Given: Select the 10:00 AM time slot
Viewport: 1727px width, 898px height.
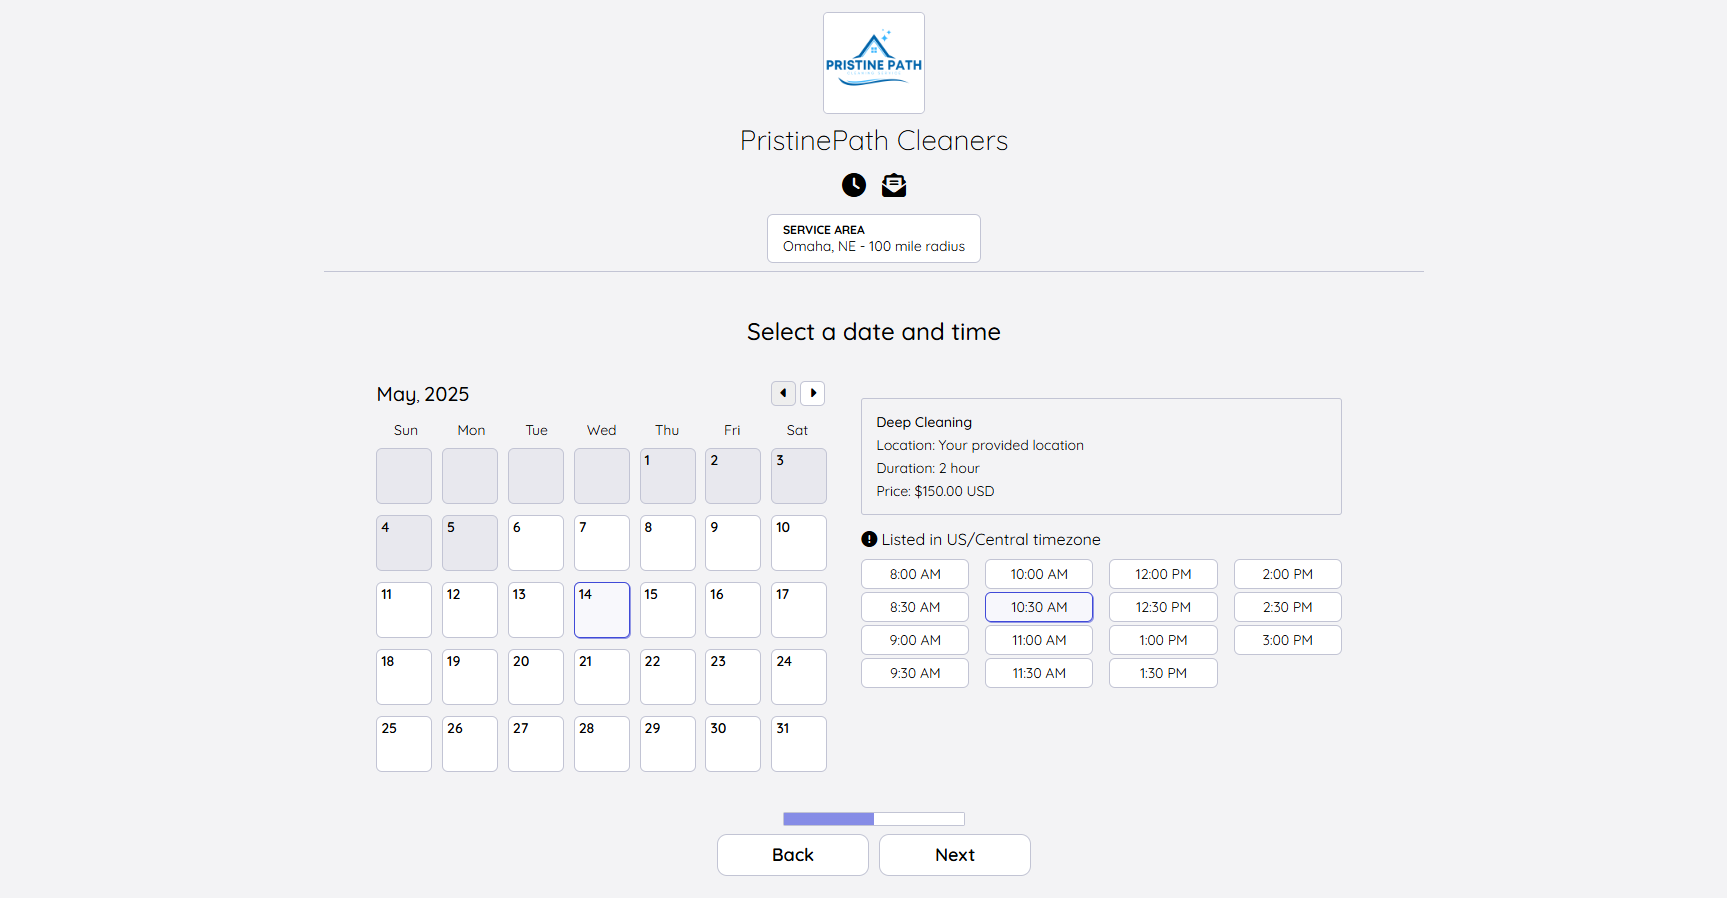Looking at the screenshot, I should pos(1039,574).
